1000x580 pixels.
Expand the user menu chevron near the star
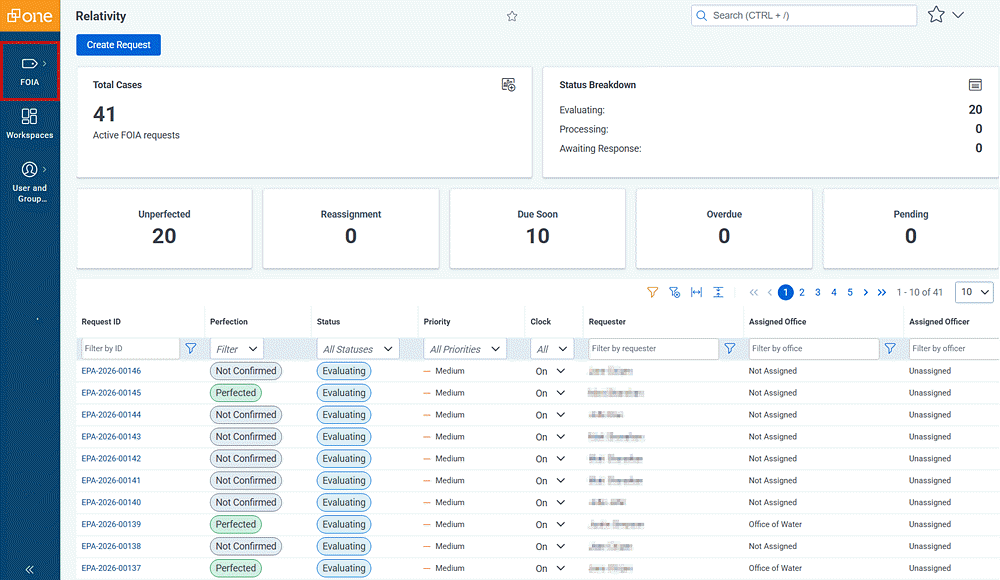(958, 15)
